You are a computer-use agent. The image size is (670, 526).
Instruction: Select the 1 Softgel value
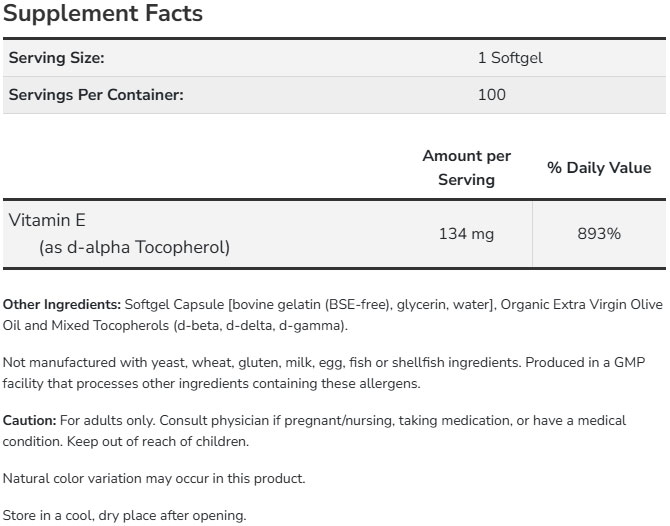point(510,58)
